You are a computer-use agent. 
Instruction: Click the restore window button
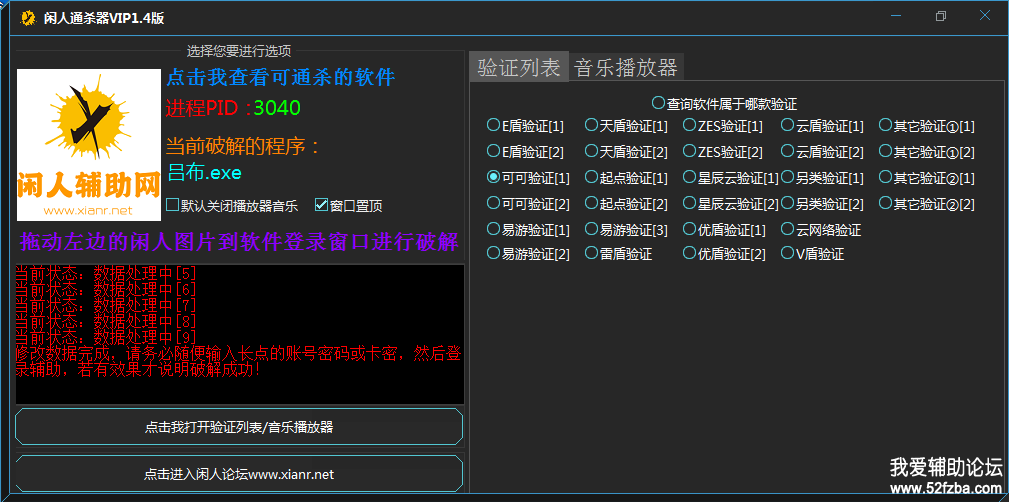tap(941, 16)
